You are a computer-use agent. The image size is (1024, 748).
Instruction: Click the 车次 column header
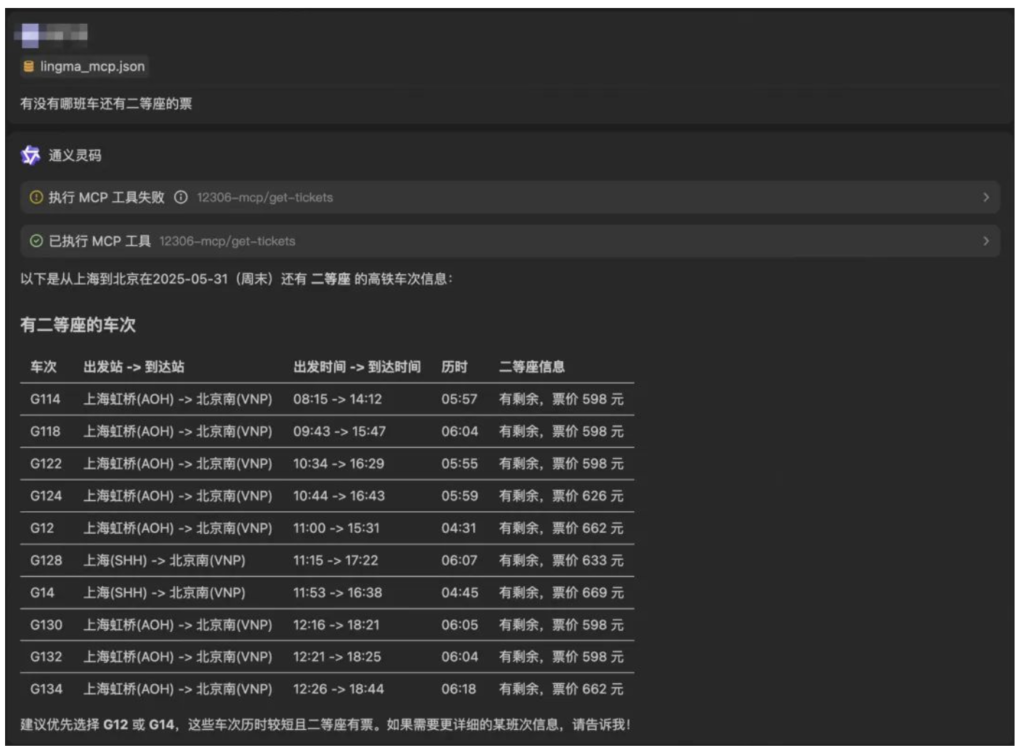coord(43,367)
